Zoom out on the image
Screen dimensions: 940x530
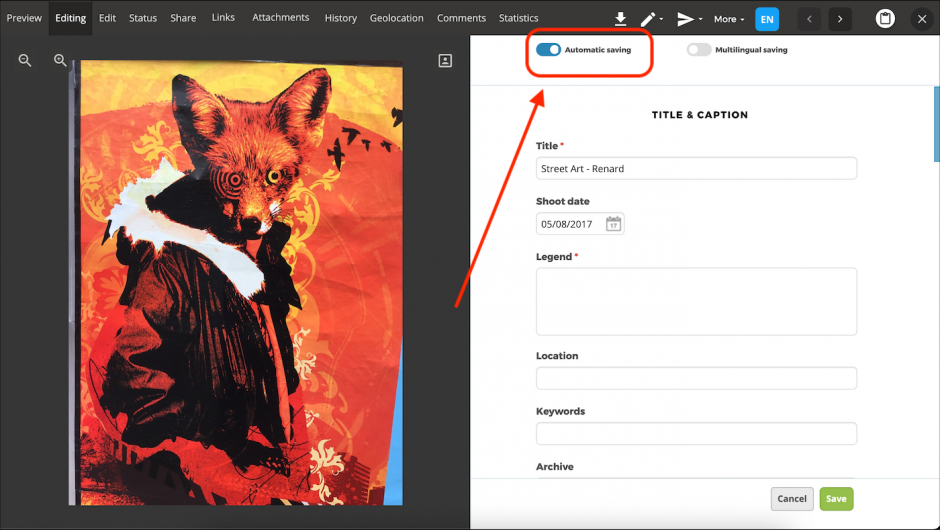pyautogui.click(x=25, y=60)
